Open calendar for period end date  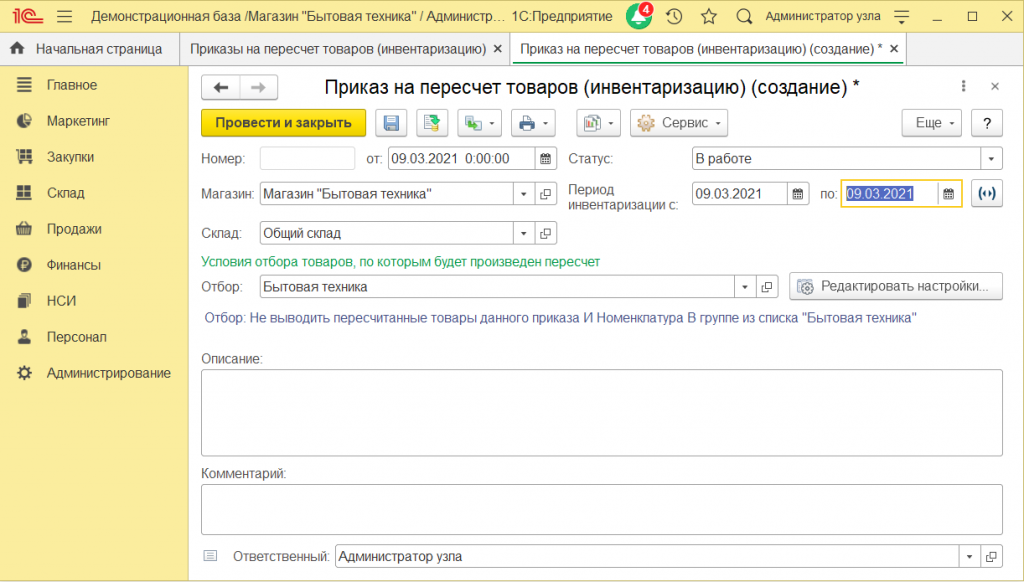click(x=949, y=194)
